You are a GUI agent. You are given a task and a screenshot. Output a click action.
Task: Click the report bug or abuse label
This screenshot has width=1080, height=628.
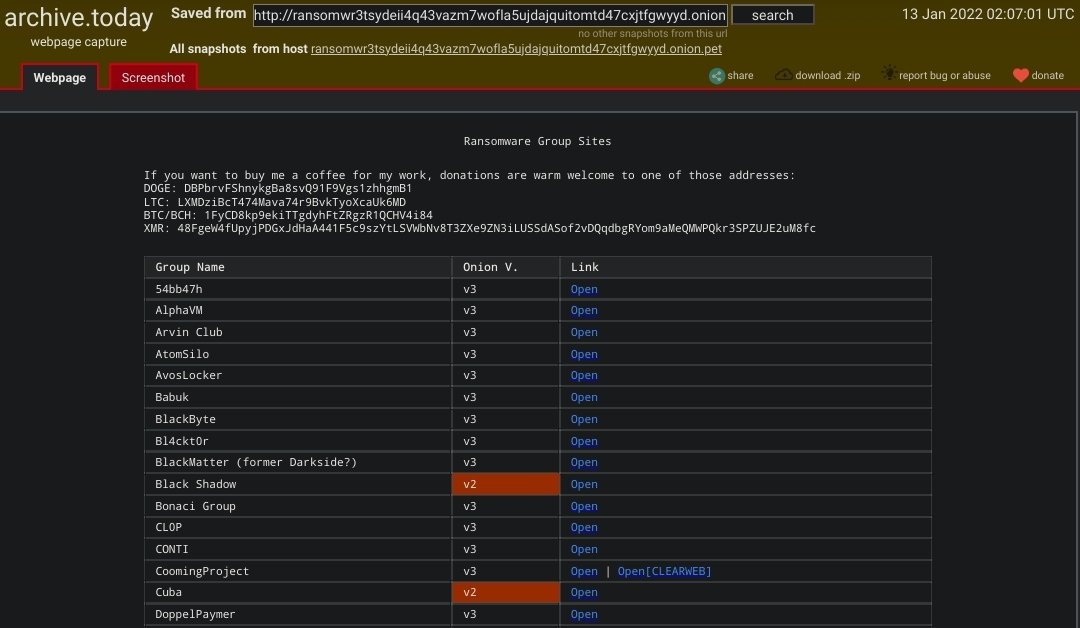[944, 76]
